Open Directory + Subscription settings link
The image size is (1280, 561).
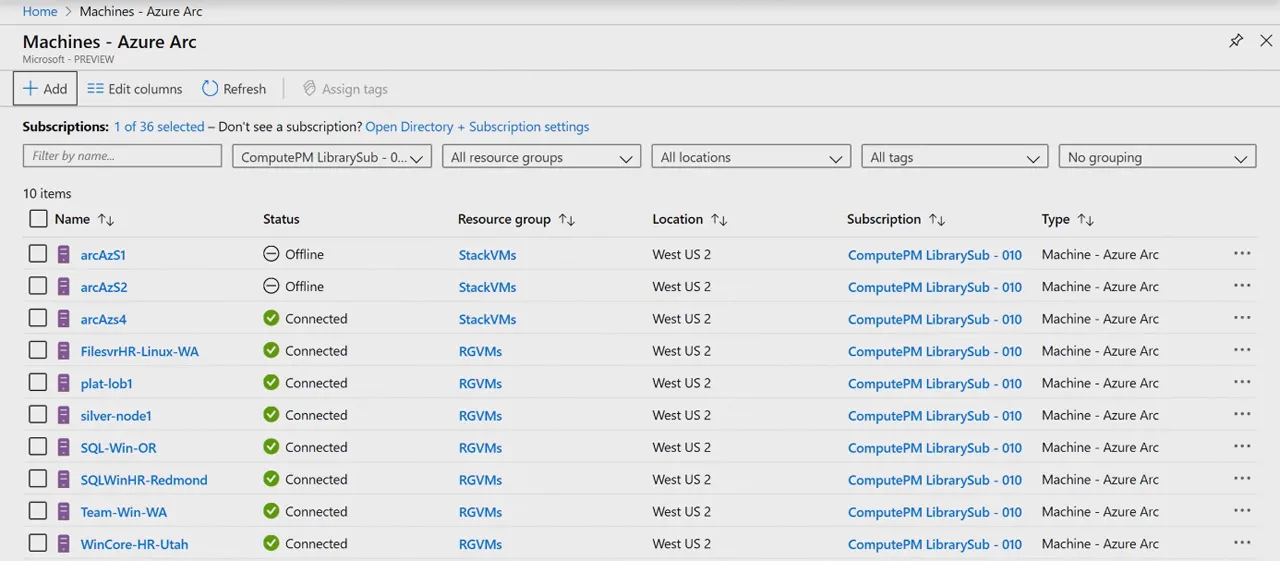pyautogui.click(x=477, y=127)
